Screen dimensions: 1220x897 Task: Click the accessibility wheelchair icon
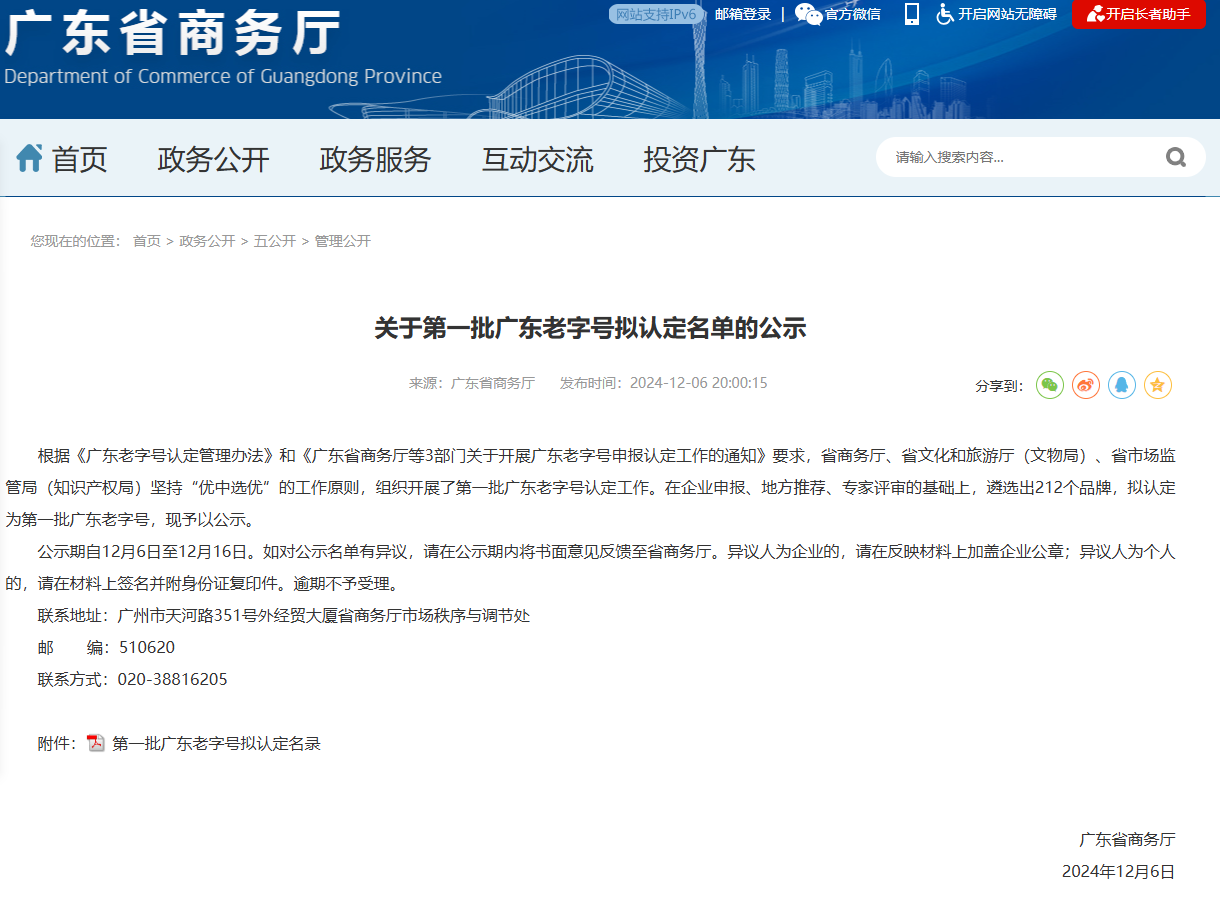pos(945,14)
